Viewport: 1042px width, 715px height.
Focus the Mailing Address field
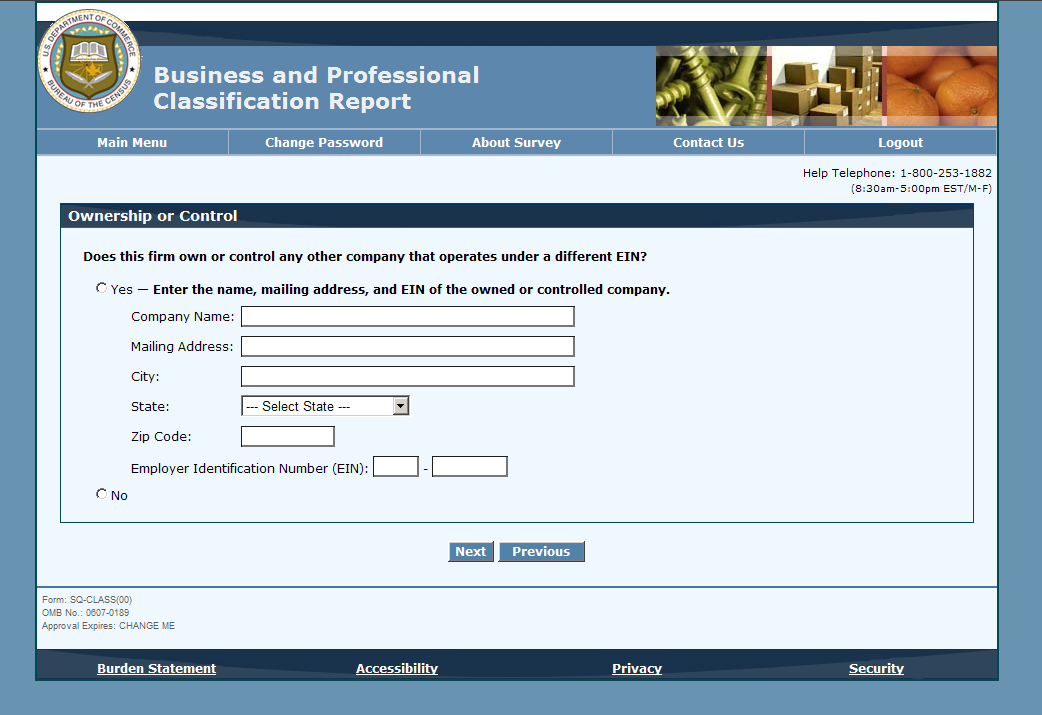click(407, 346)
